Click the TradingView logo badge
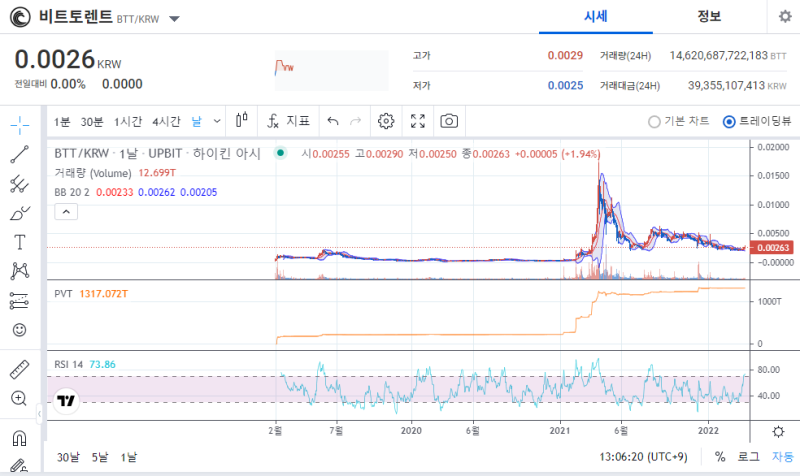 point(66,401)
